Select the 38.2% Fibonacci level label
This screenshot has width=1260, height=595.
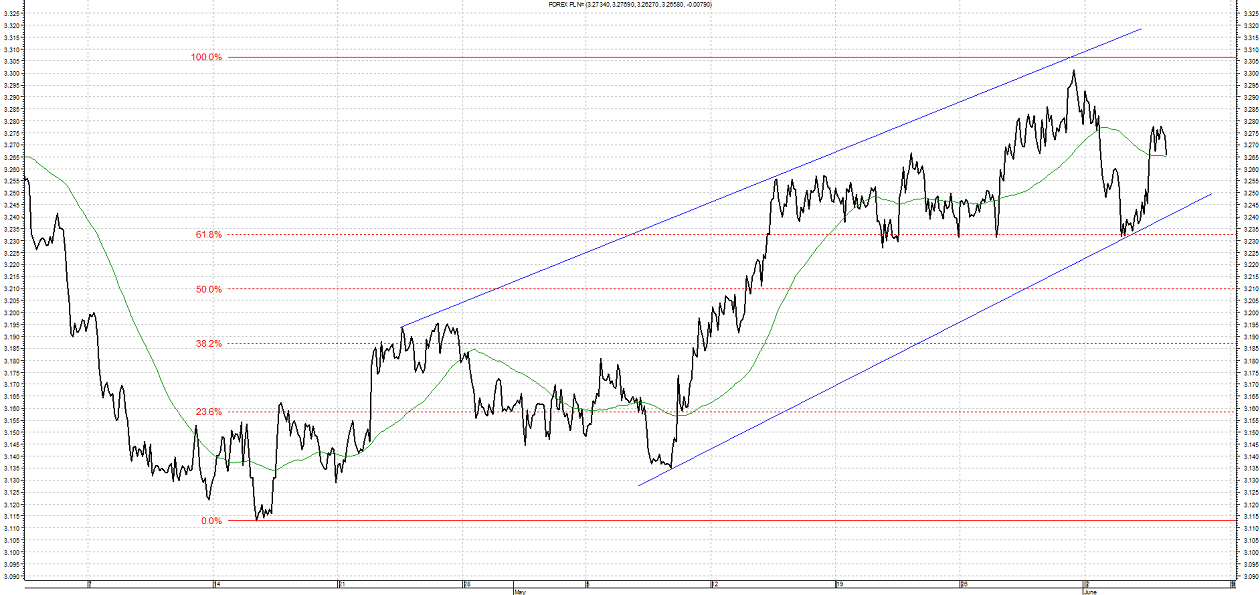209,343
